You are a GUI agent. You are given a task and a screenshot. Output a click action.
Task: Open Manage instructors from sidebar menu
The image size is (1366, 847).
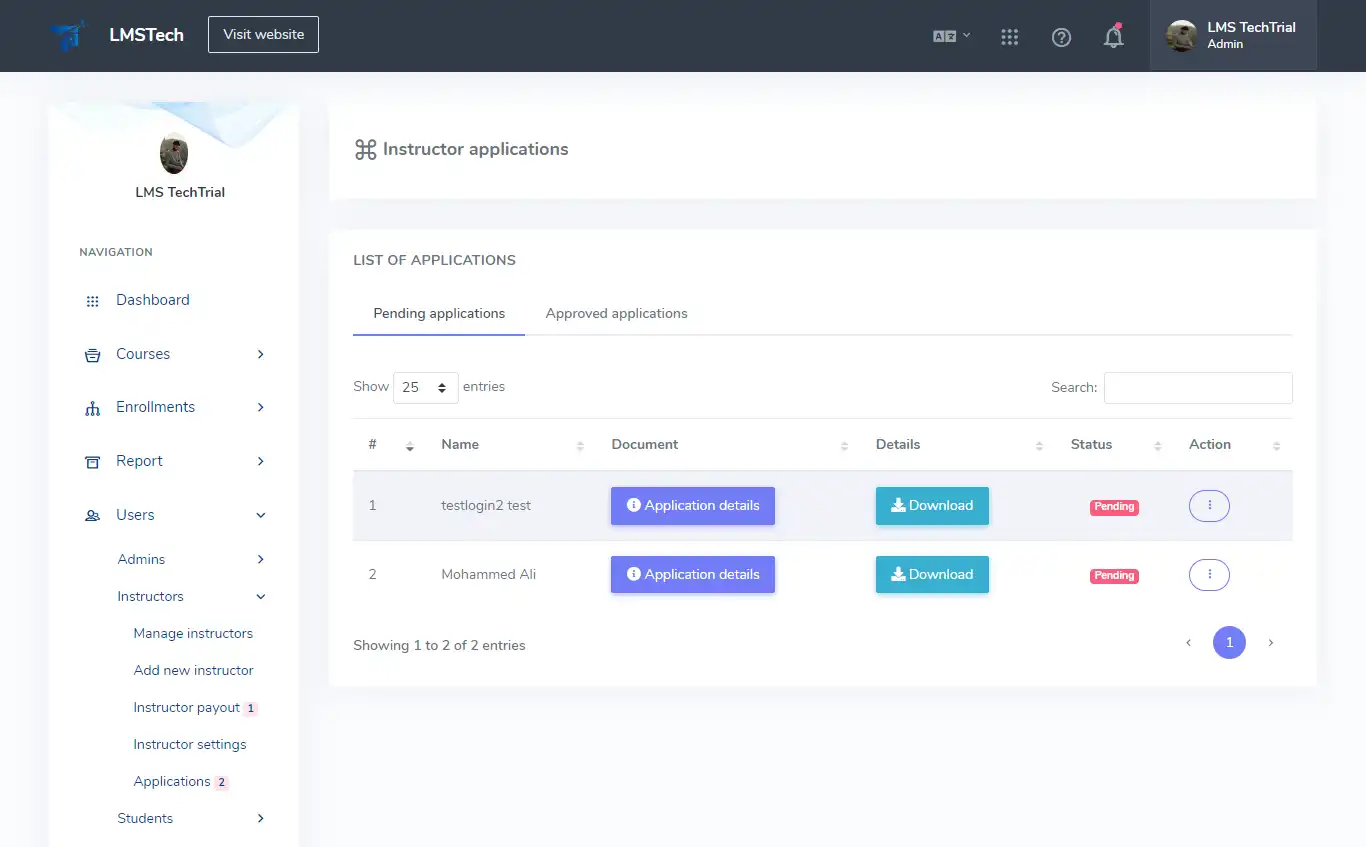[x=193, y=633]
